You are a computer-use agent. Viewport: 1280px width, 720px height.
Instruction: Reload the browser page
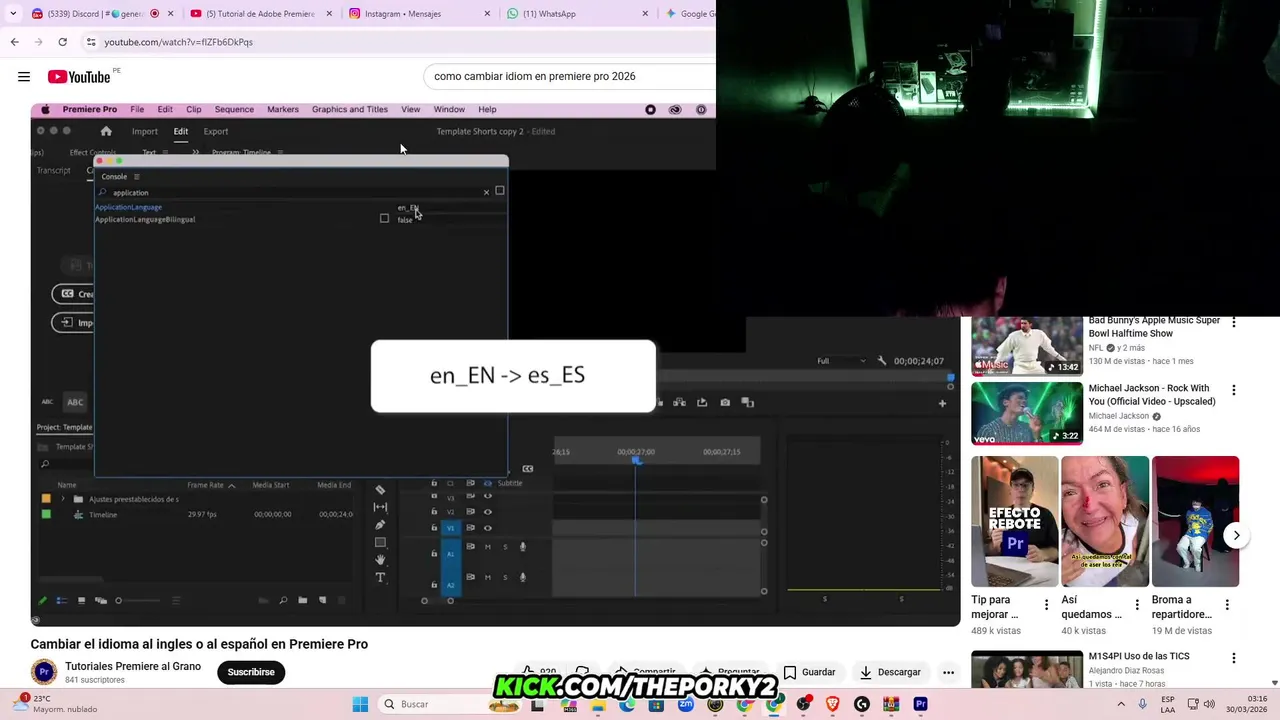click(x=62, y=42)
